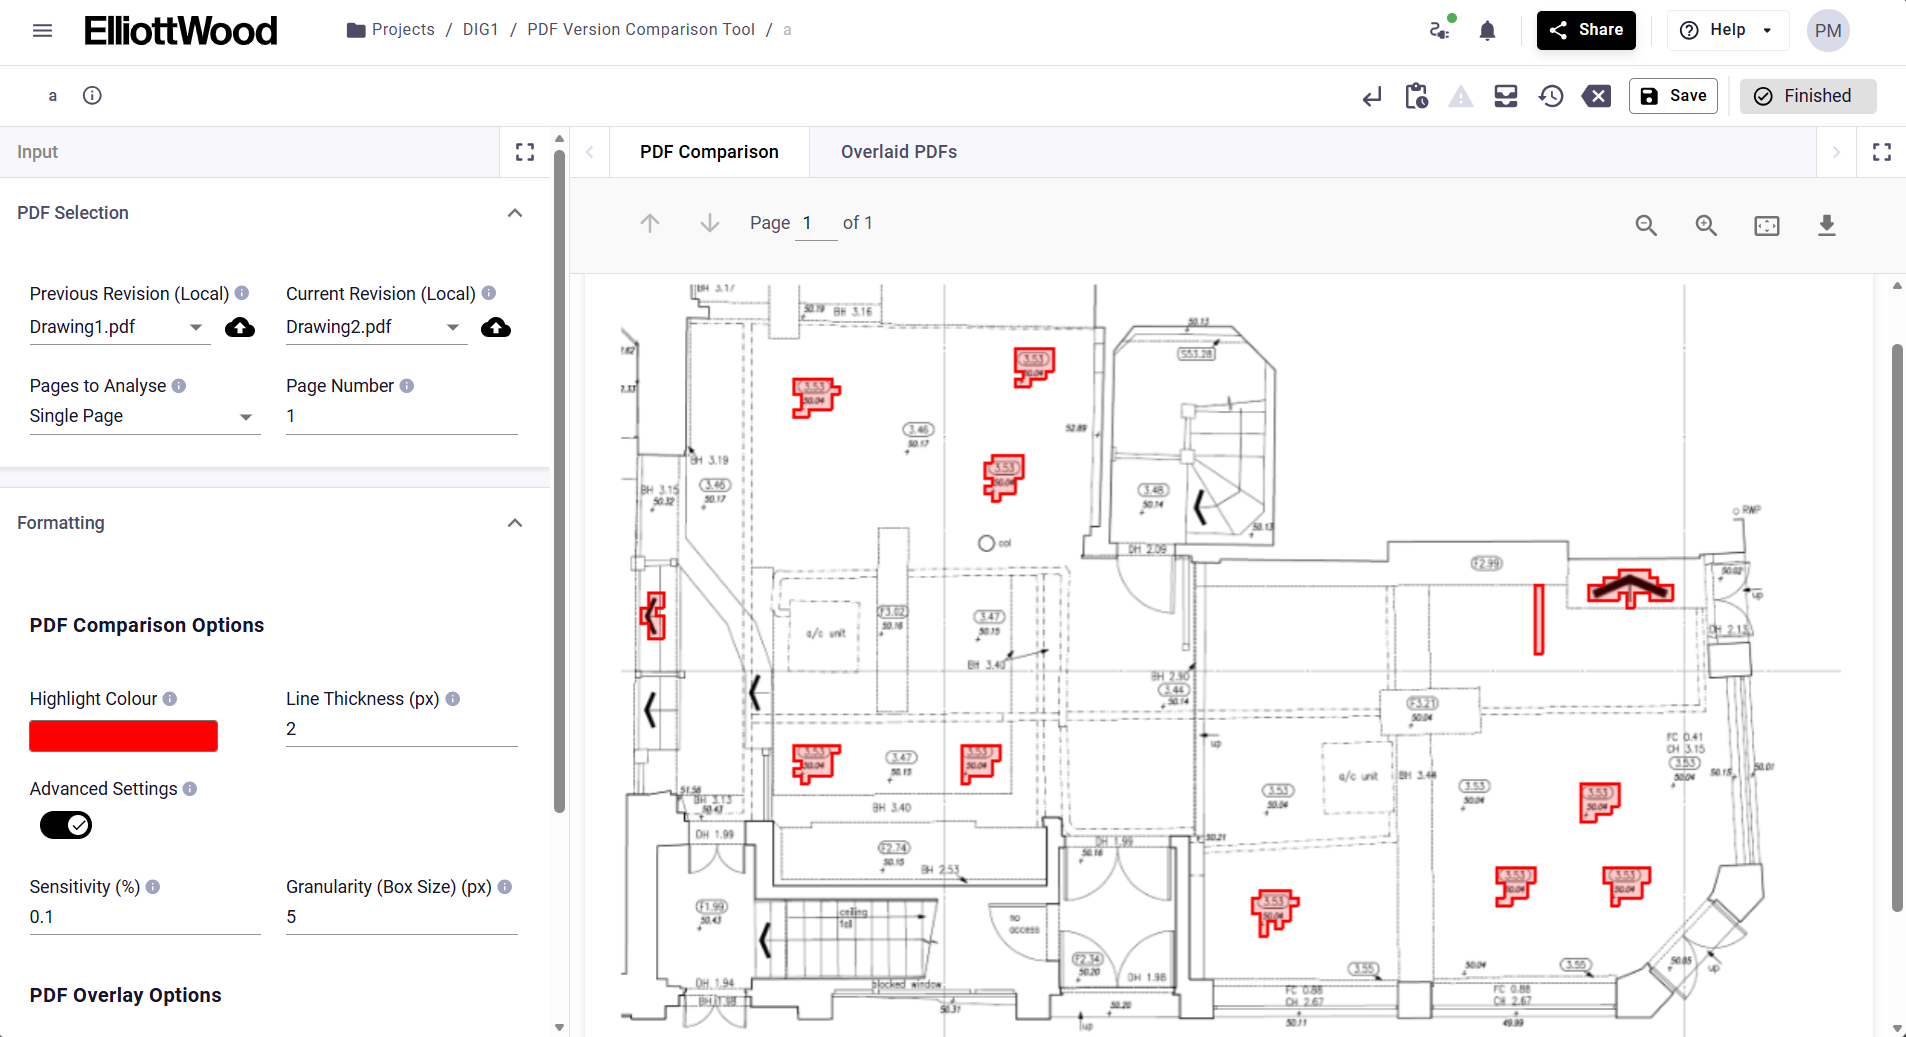Collapse the Formatting section
The width and height of the screenshot is (1906, 1037).
(x=515, y=523)
